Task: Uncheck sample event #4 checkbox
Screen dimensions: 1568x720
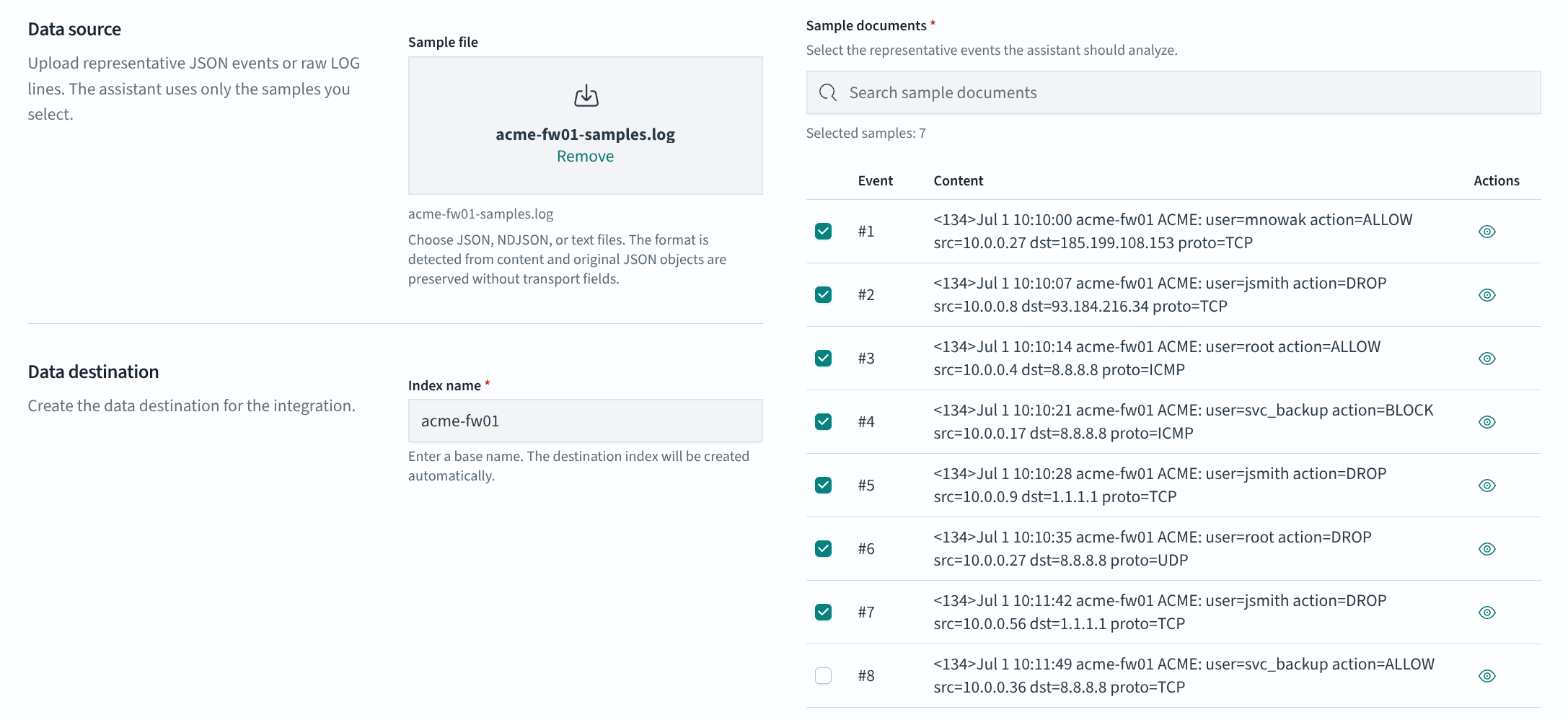Action: click(823, 422)
